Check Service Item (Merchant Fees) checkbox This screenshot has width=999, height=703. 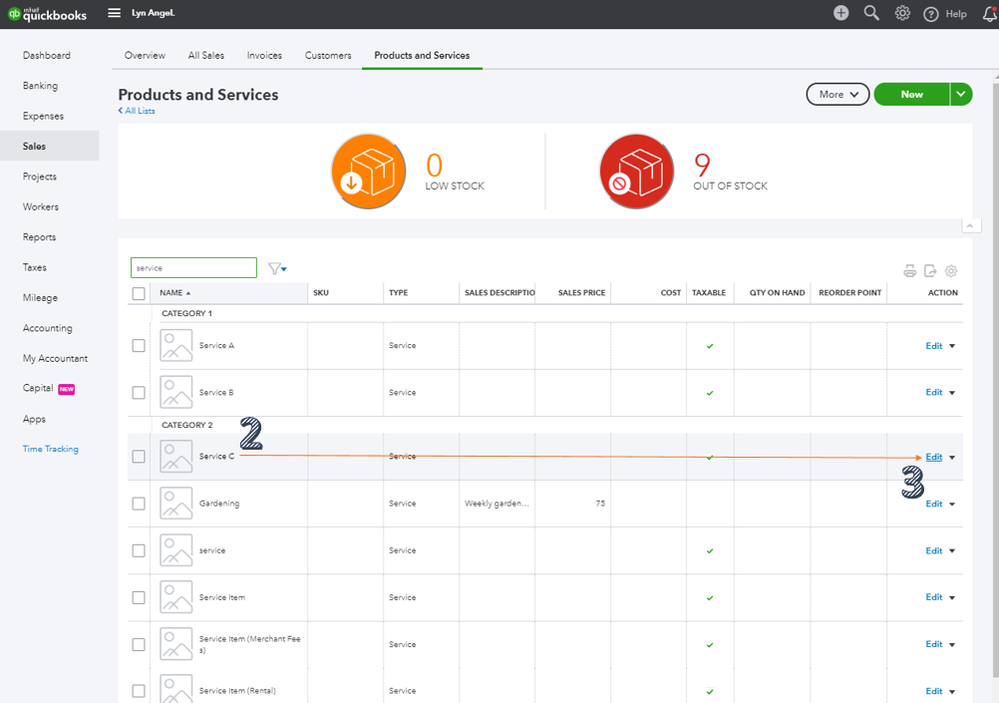138,644
